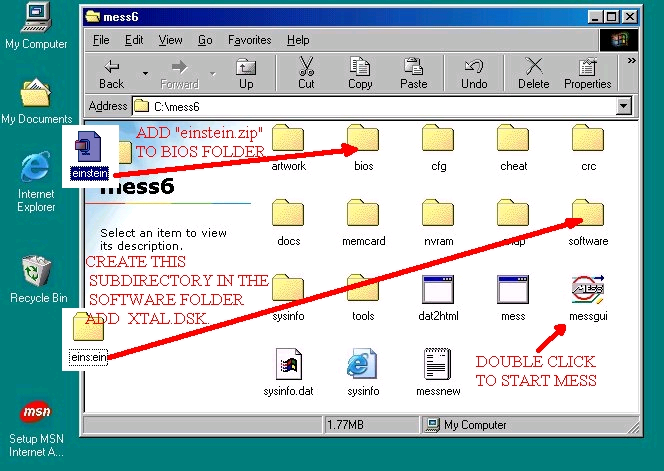The height and width of the screenshot is (471, 664).
Task: Close the mess6 window
Action: tap(630, 17)
